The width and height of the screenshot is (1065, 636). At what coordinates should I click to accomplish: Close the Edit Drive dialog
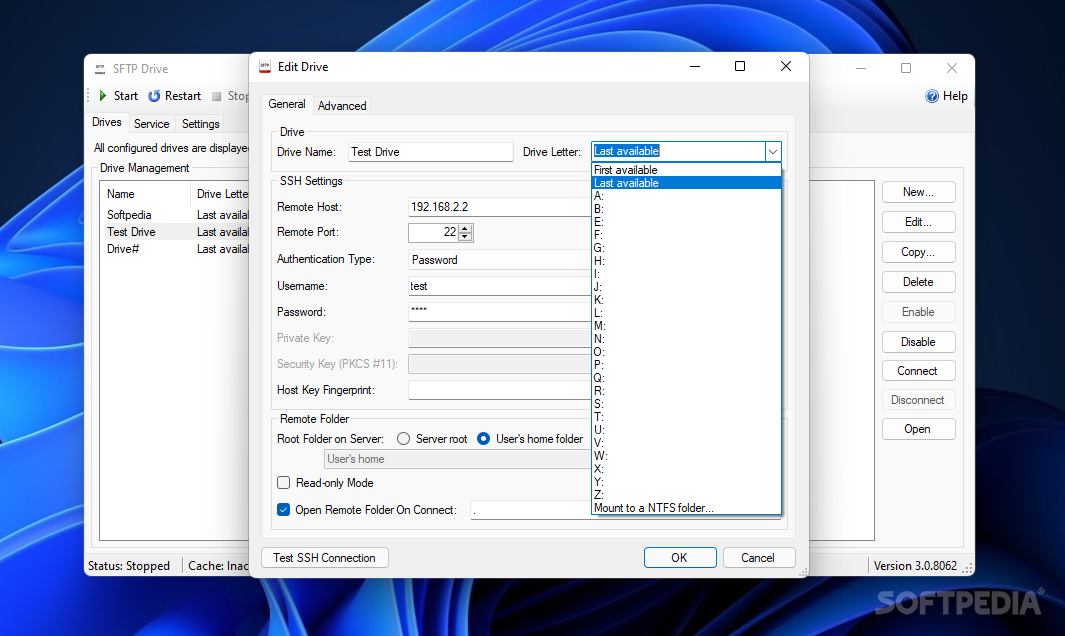pyautogui.click(x=786, y=66)
